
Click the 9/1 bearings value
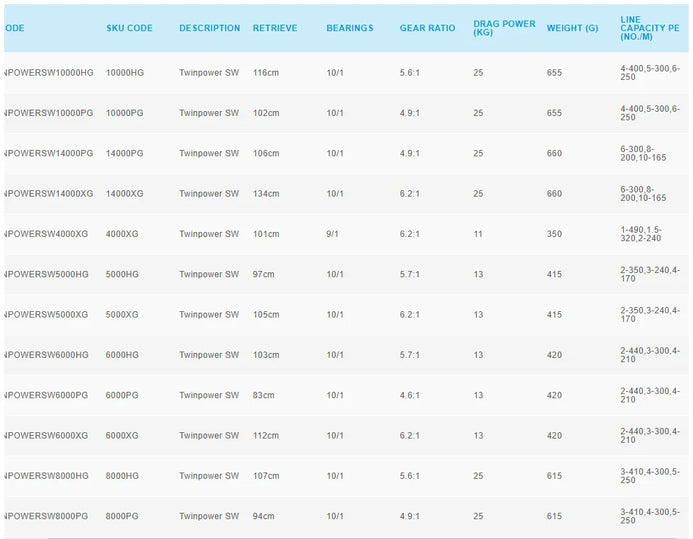(x=332, y=234)
